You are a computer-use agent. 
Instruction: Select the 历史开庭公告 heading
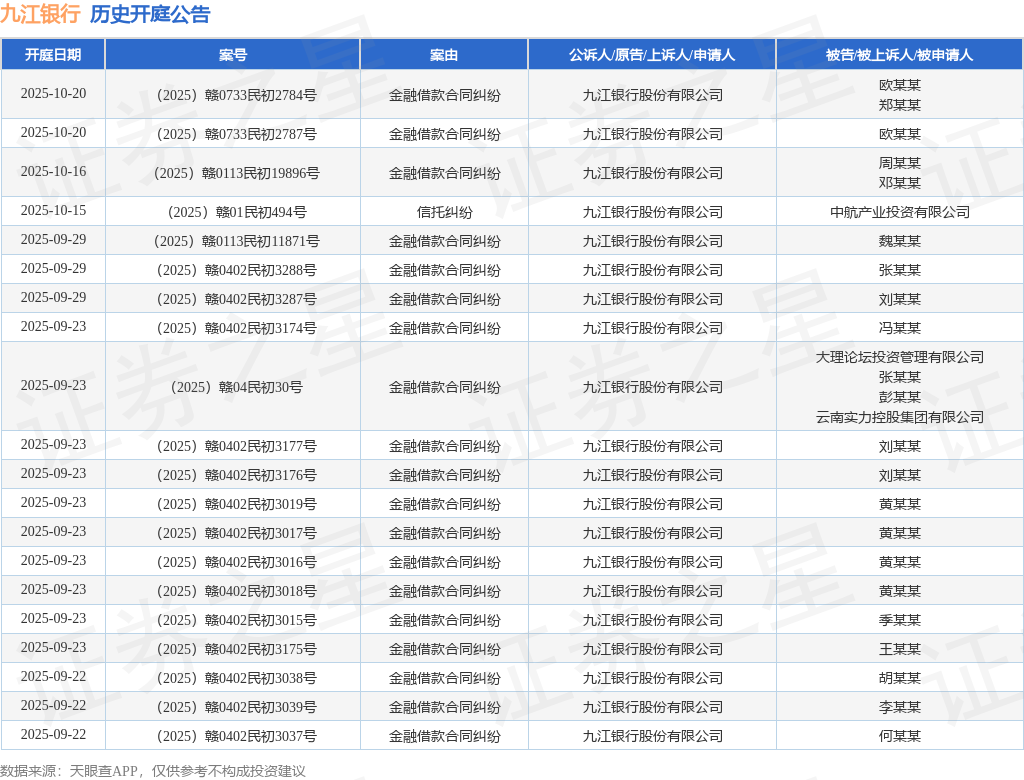(x=150, y=14)
